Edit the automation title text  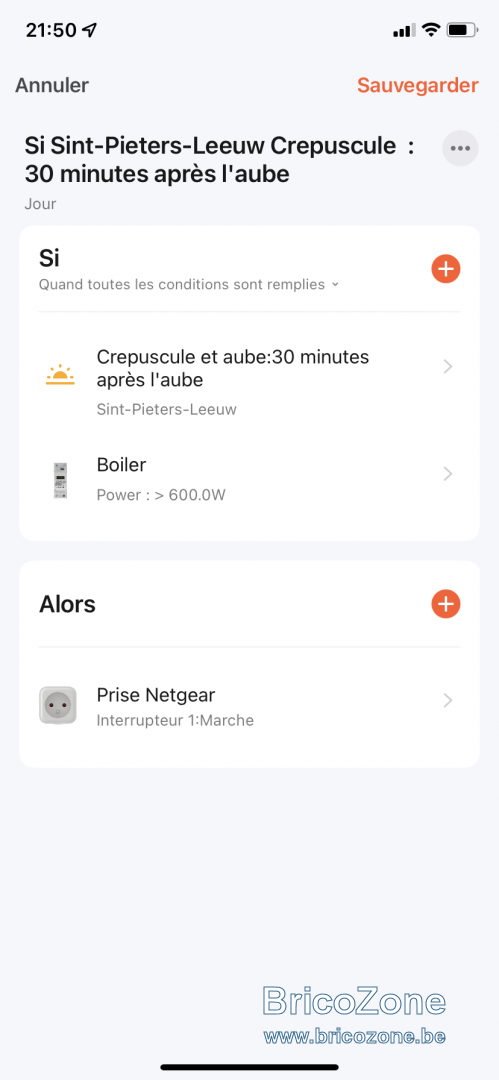(219, 160)
